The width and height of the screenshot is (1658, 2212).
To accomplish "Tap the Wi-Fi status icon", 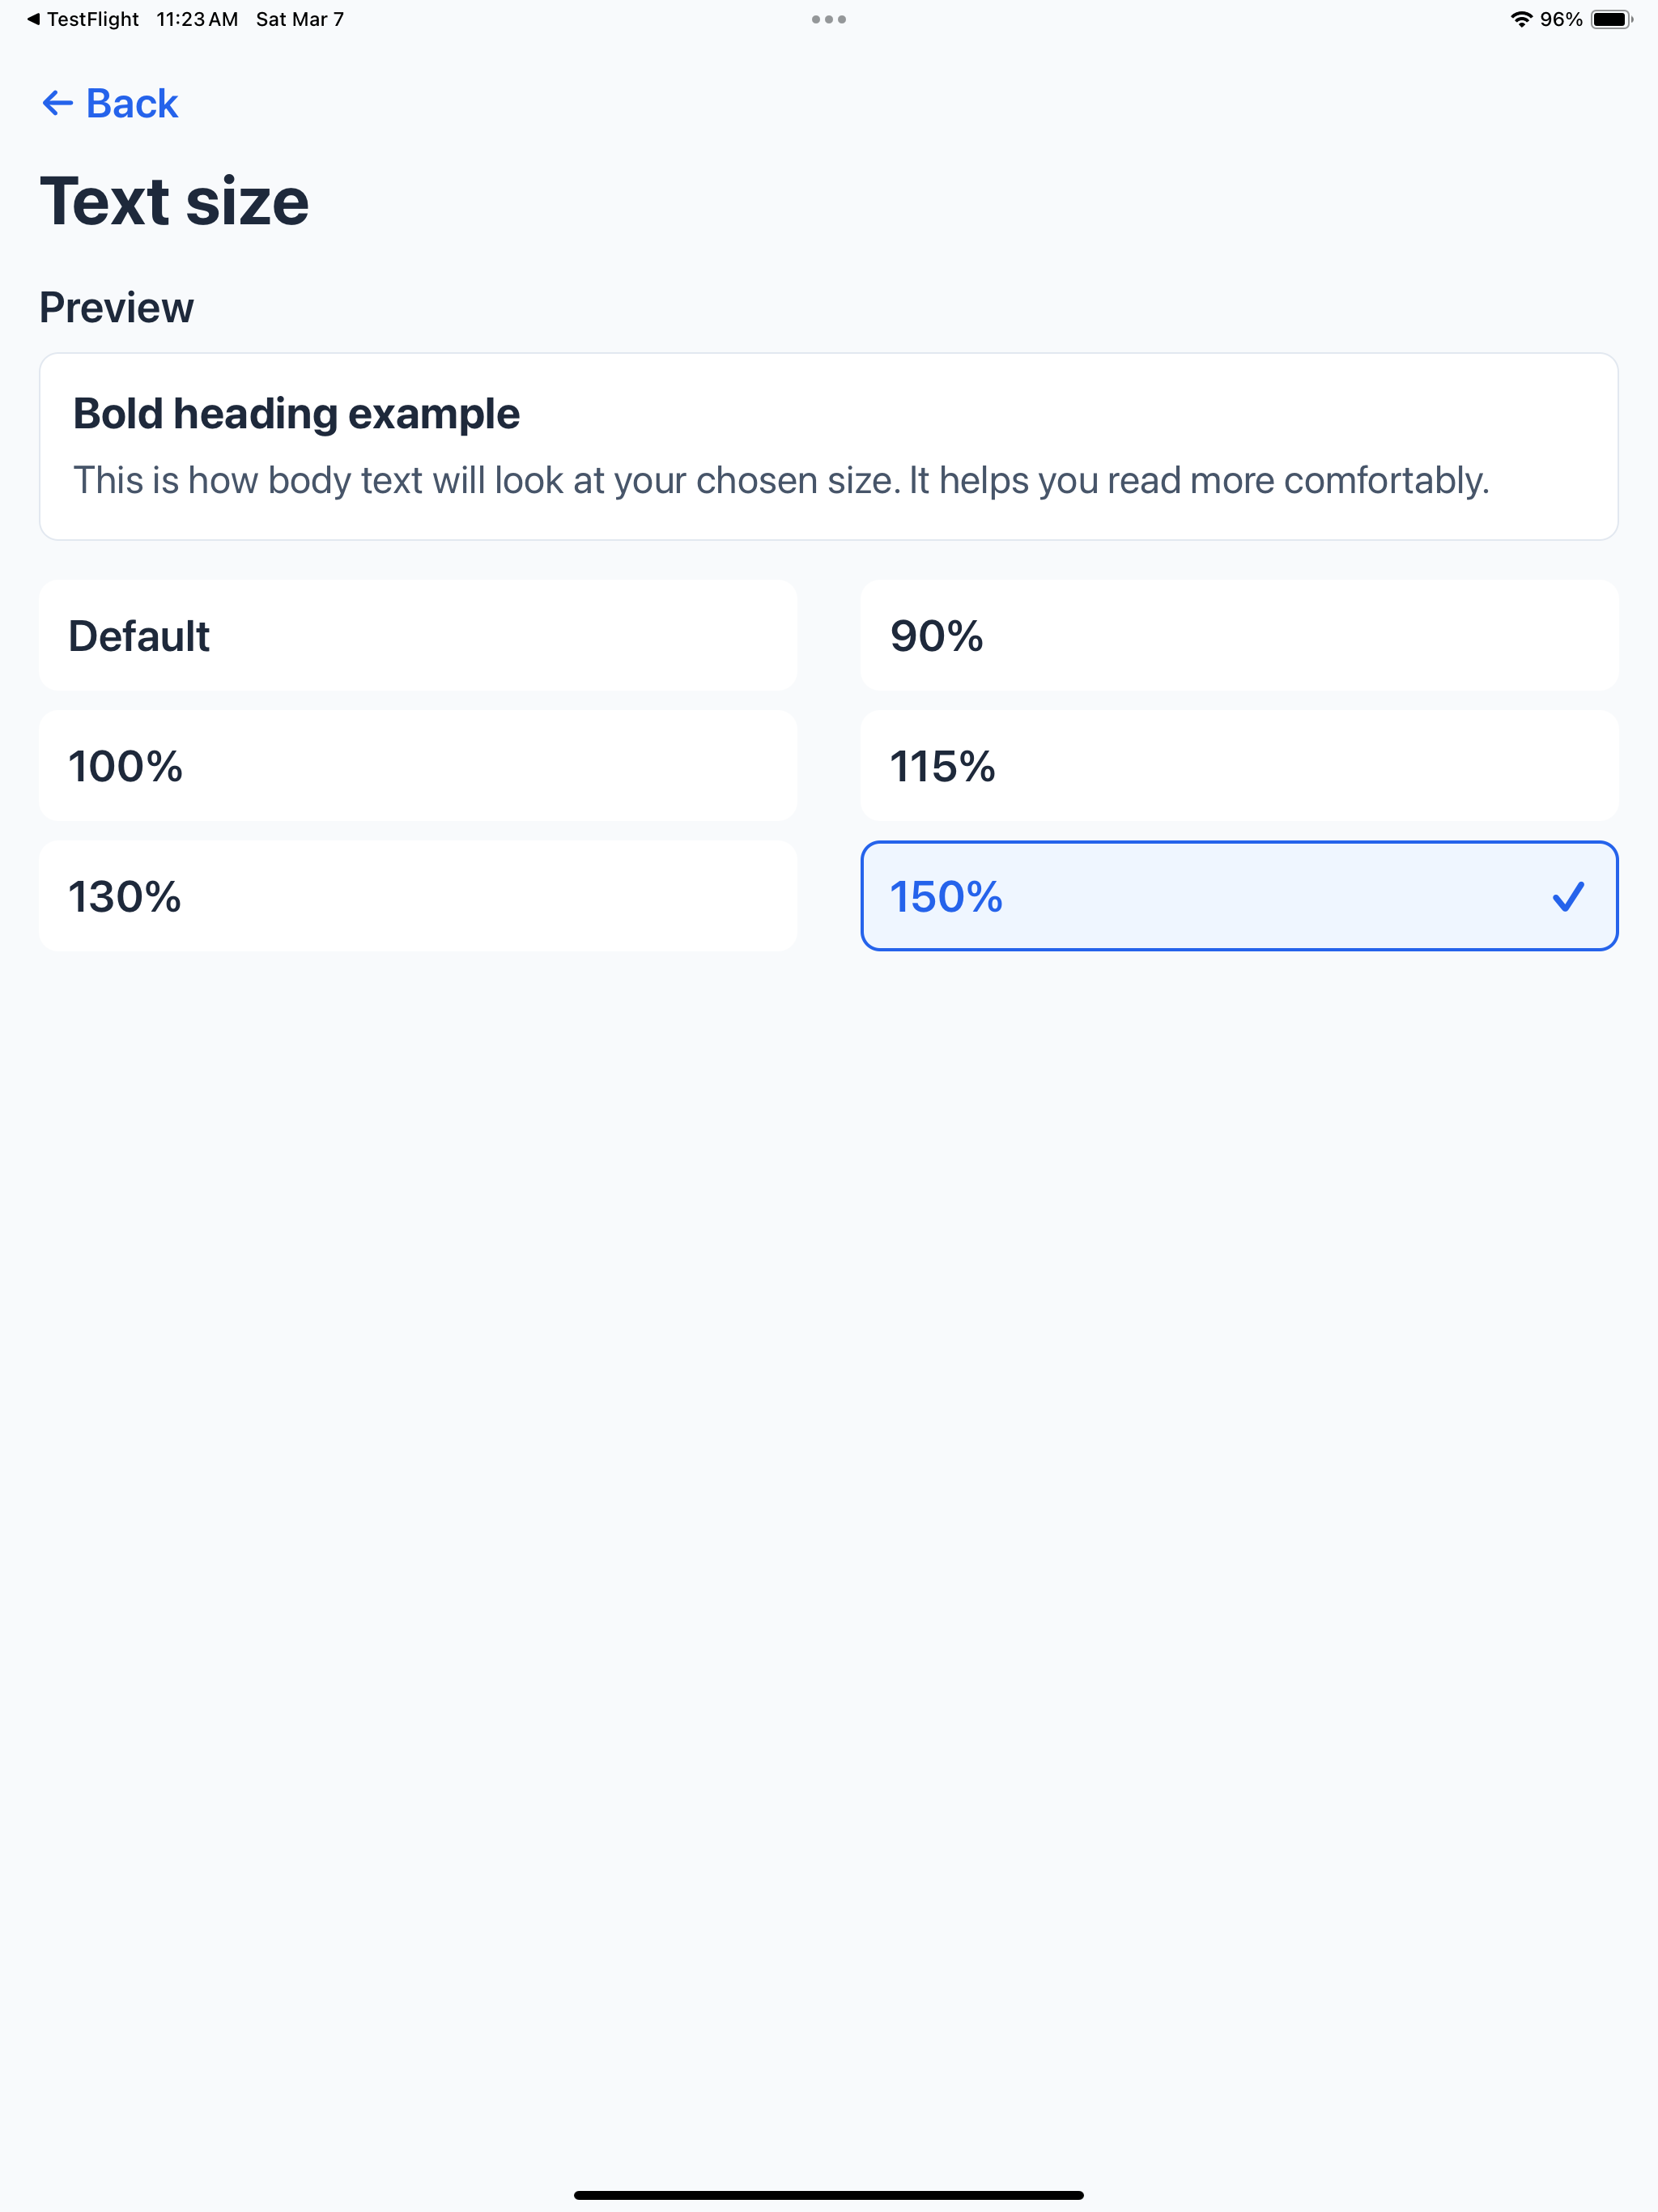I will [x=1521, y=19].
